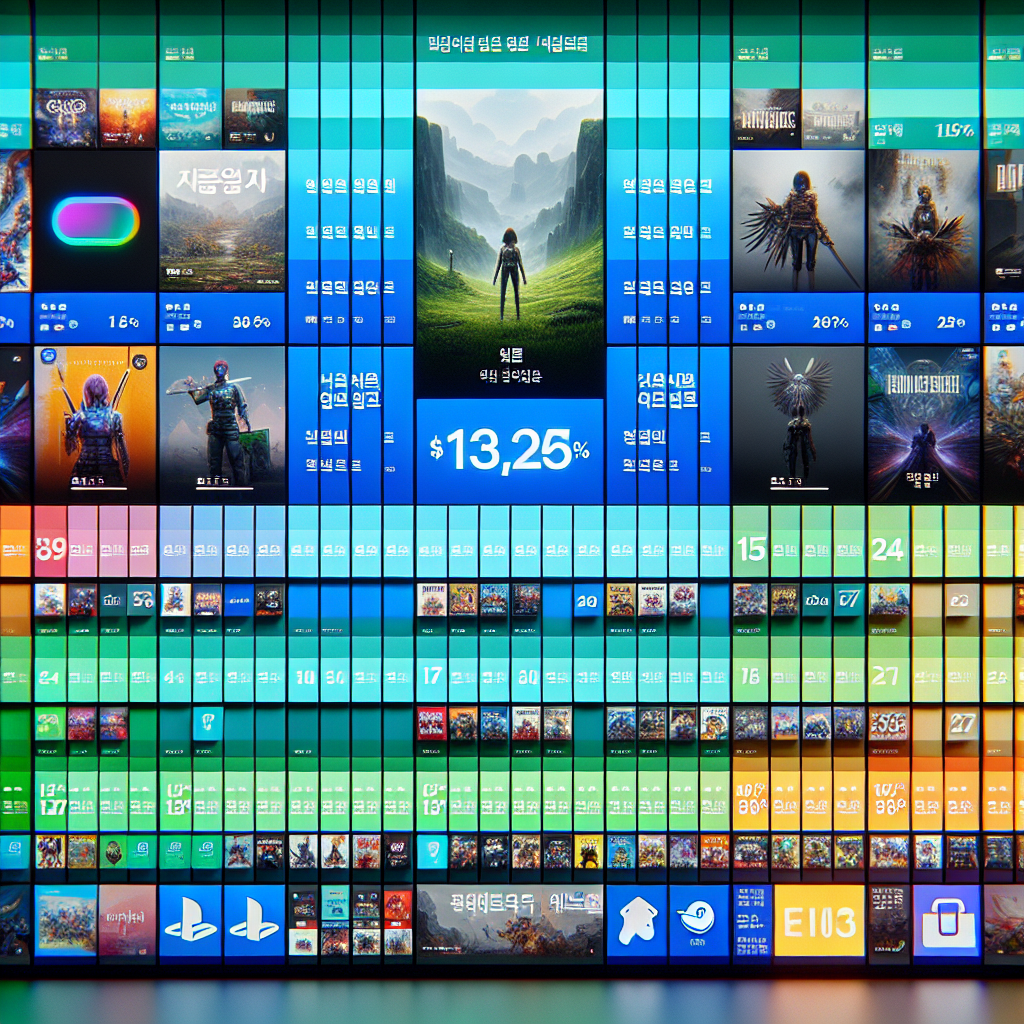Image resolution: width=1024 pixels, height=1024 pixels.
Task: Select soldier holding rifle cover
Action: 222,424
